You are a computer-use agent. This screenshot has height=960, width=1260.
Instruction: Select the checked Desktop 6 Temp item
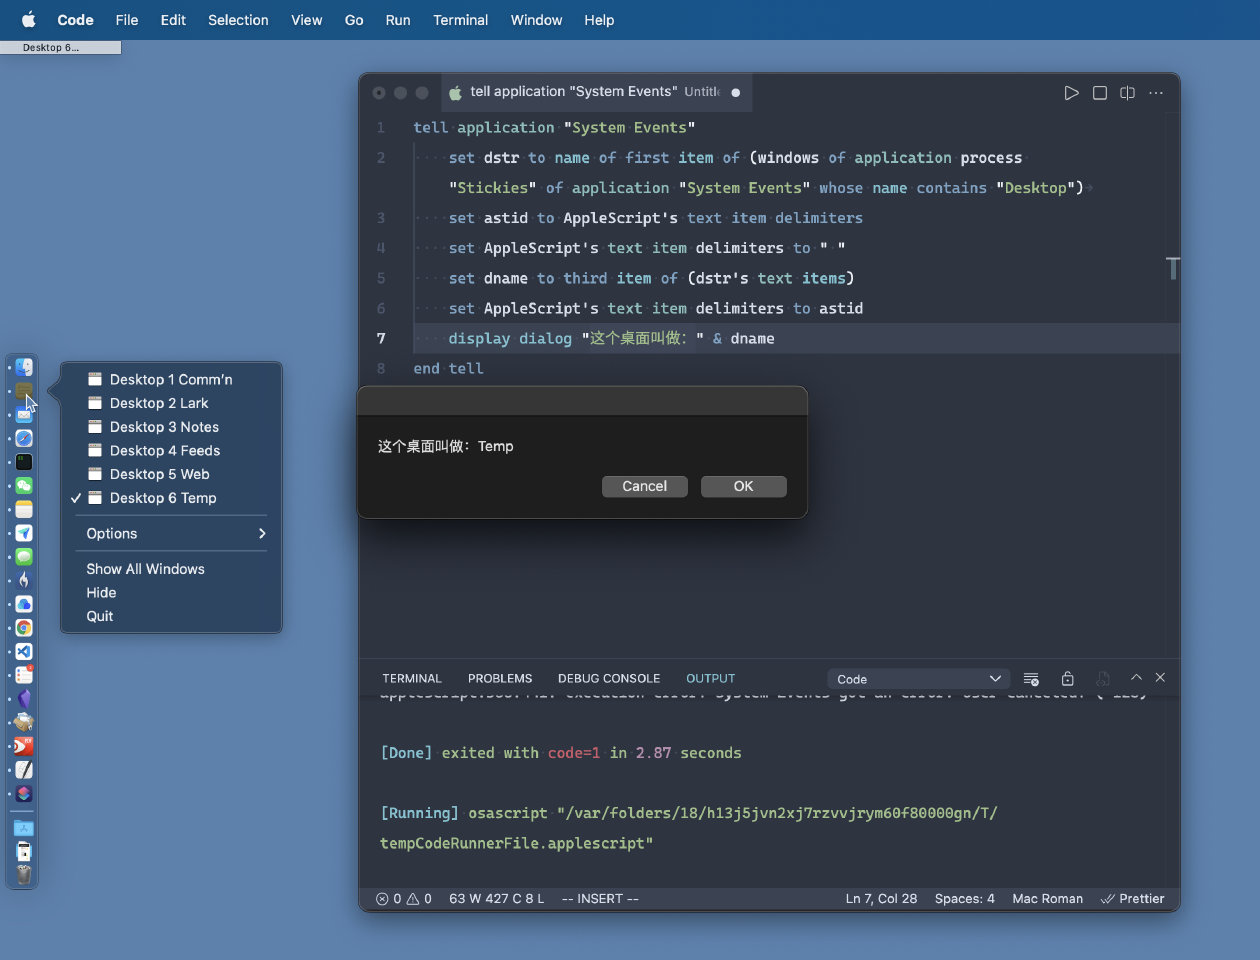pyautogui.click(x=163, y=498)
